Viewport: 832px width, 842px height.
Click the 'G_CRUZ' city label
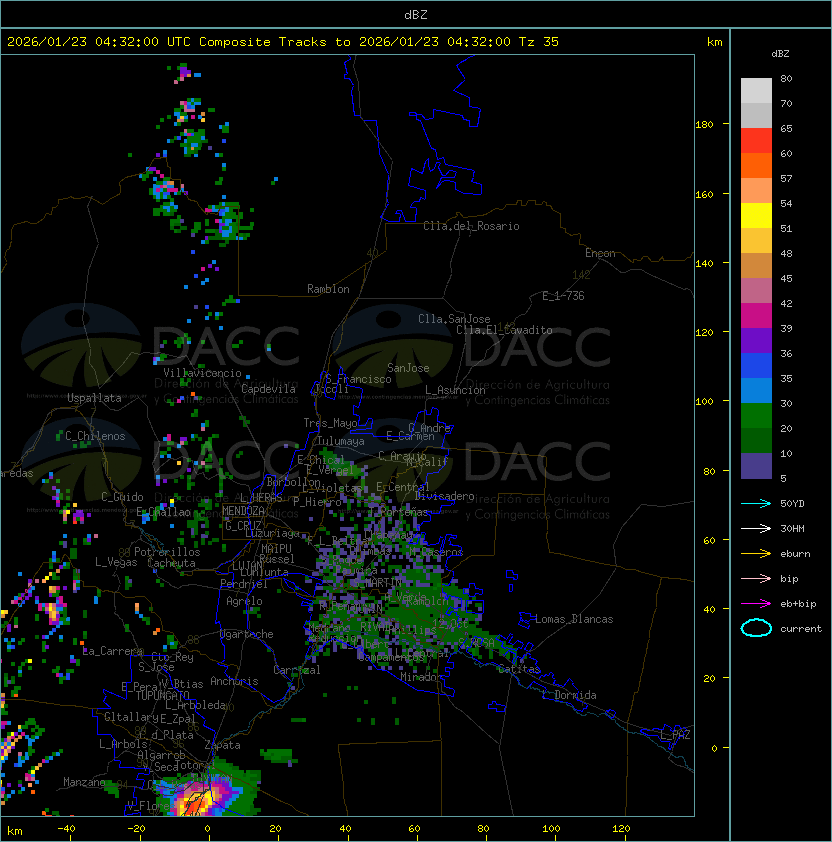pyautogui.click(x=243, y=526)
